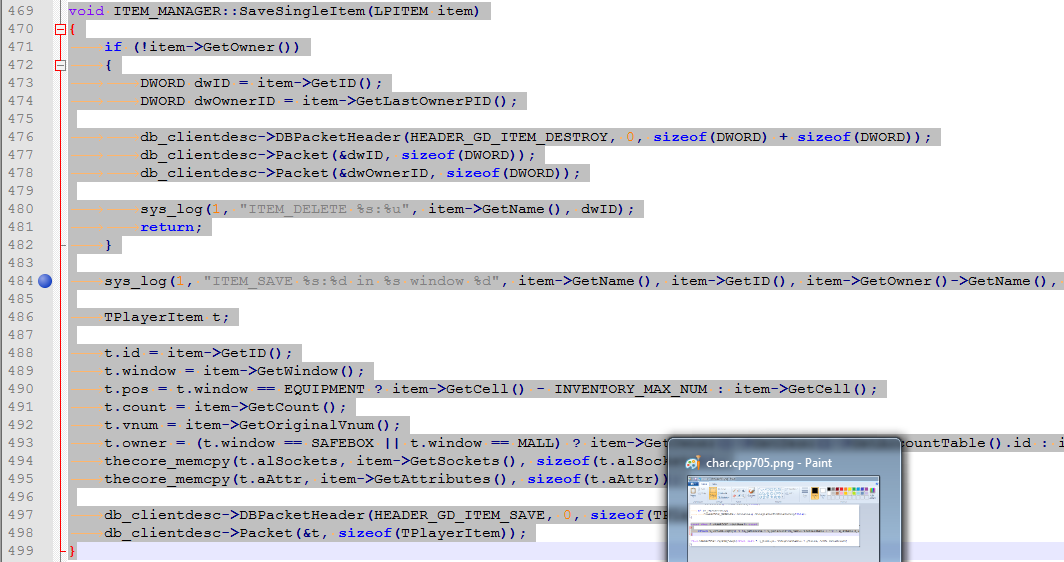The height and width of the screenshot is (562, 1064).
Task: Click the 'return;' statement
Action: 171,227
